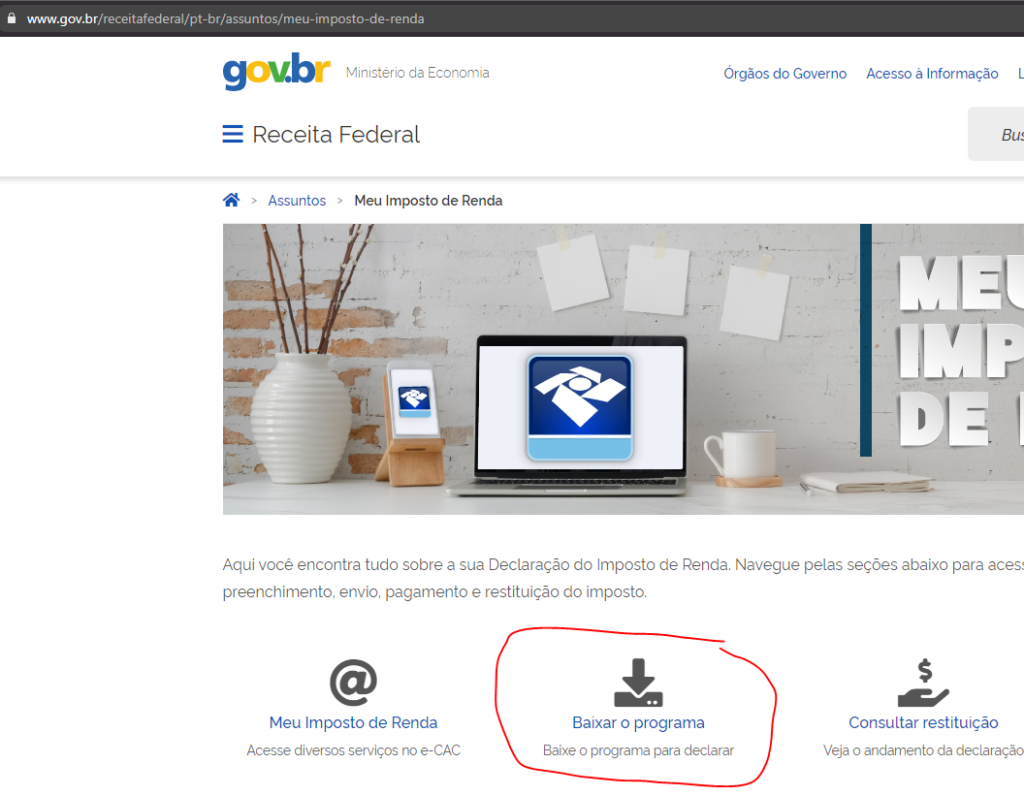Click the @ icon above Meu Imposto de Renda
This screenshot has height=796, width=1024.
(353, 683)
